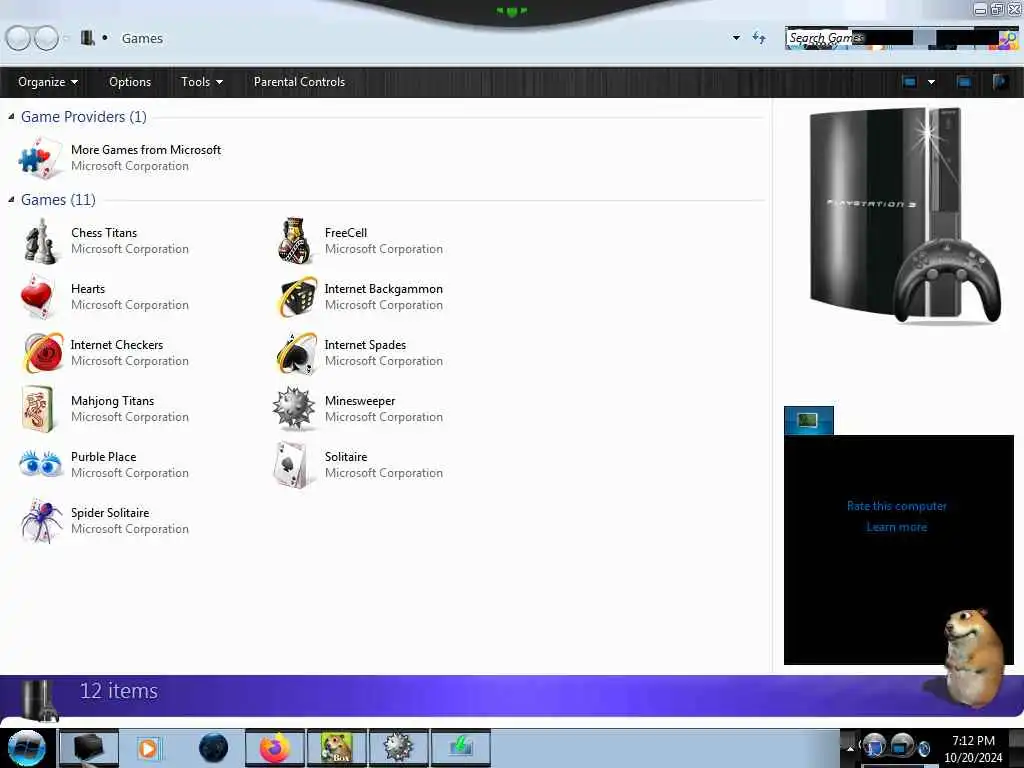Viewport: 1024px width, 768px height.
Task: Select the Mahjong Titans label
Action: pyautogui.click(x=112, y=401)
